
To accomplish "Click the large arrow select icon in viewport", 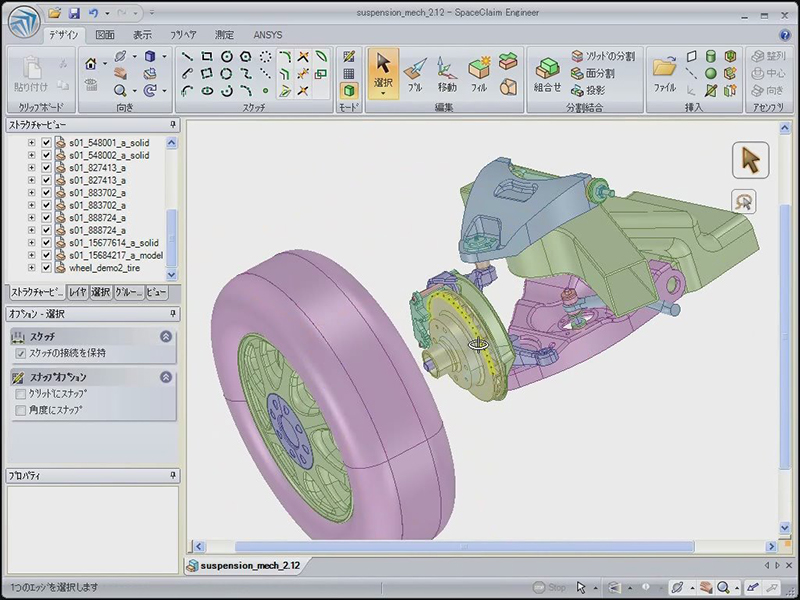I will pos(750,160).
